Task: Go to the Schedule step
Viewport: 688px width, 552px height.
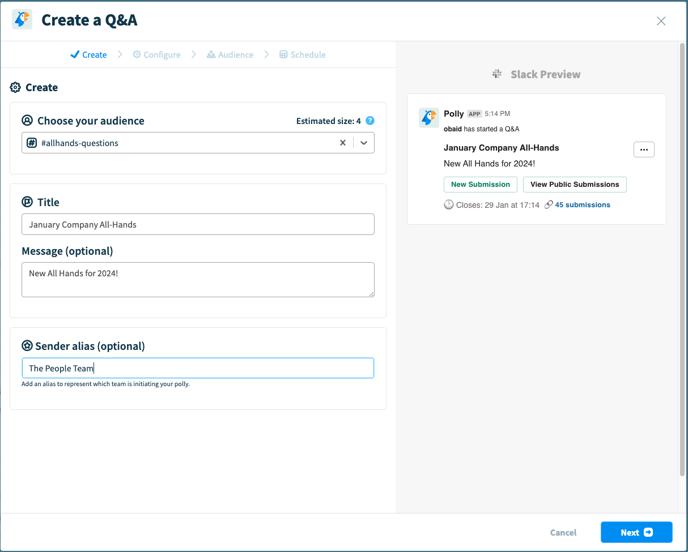Action: pyautogui.click(x=302, y=54)
